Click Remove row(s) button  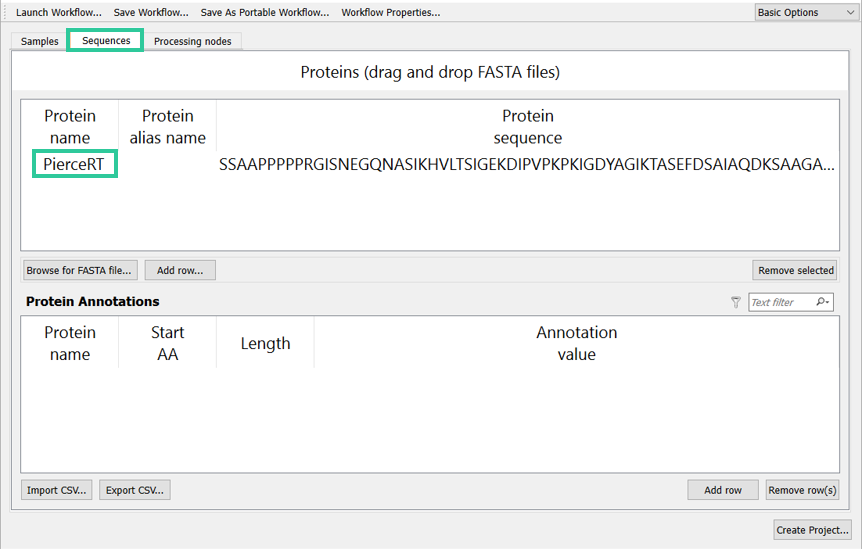pyautogui.click(x=802, y=490)
